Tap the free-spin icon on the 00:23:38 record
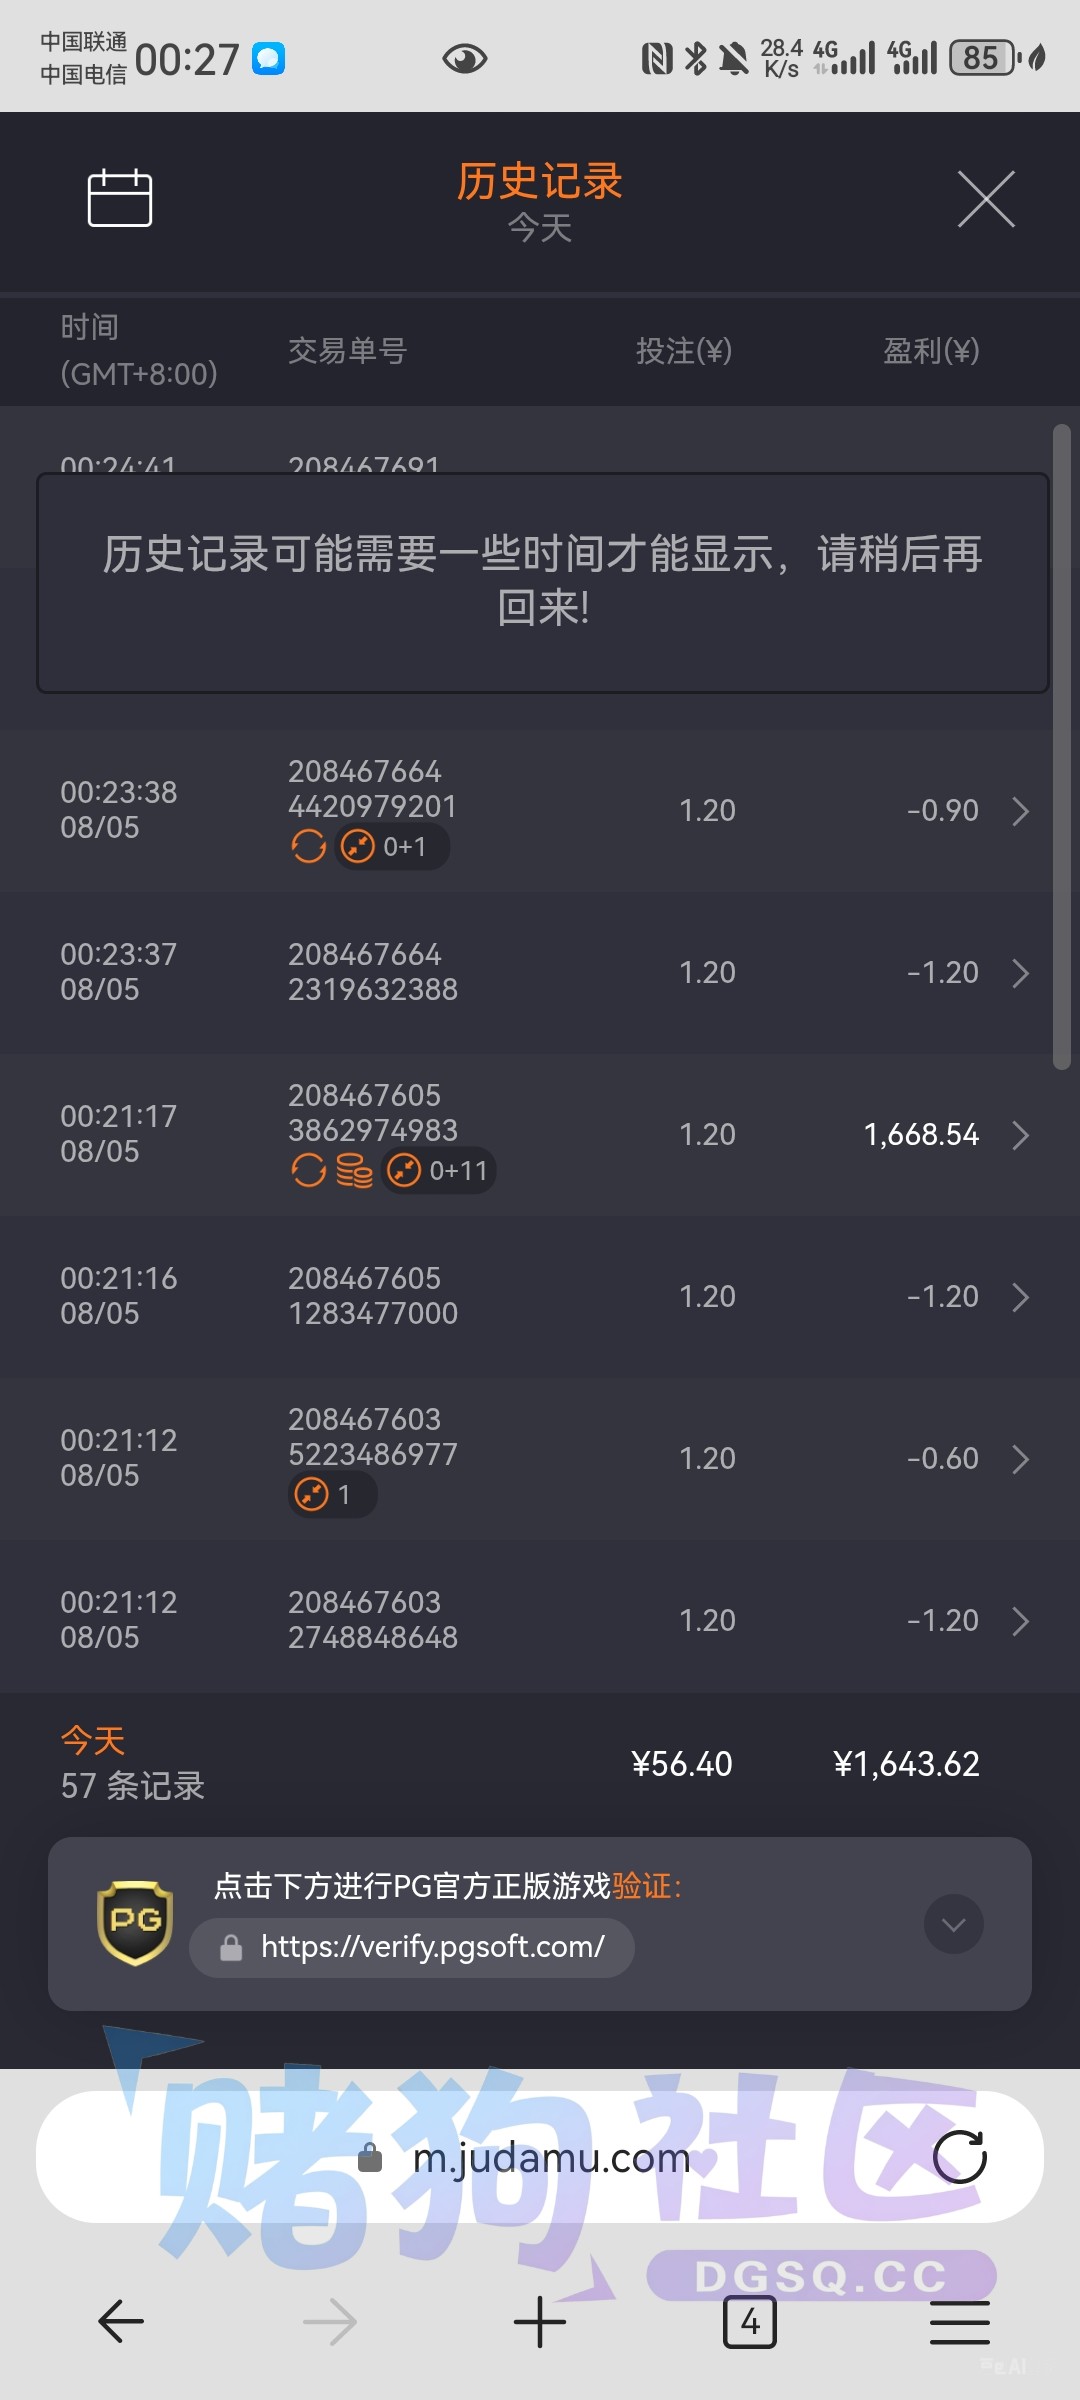Screen dimensions: 1080x2400 (x=308, y=846)
